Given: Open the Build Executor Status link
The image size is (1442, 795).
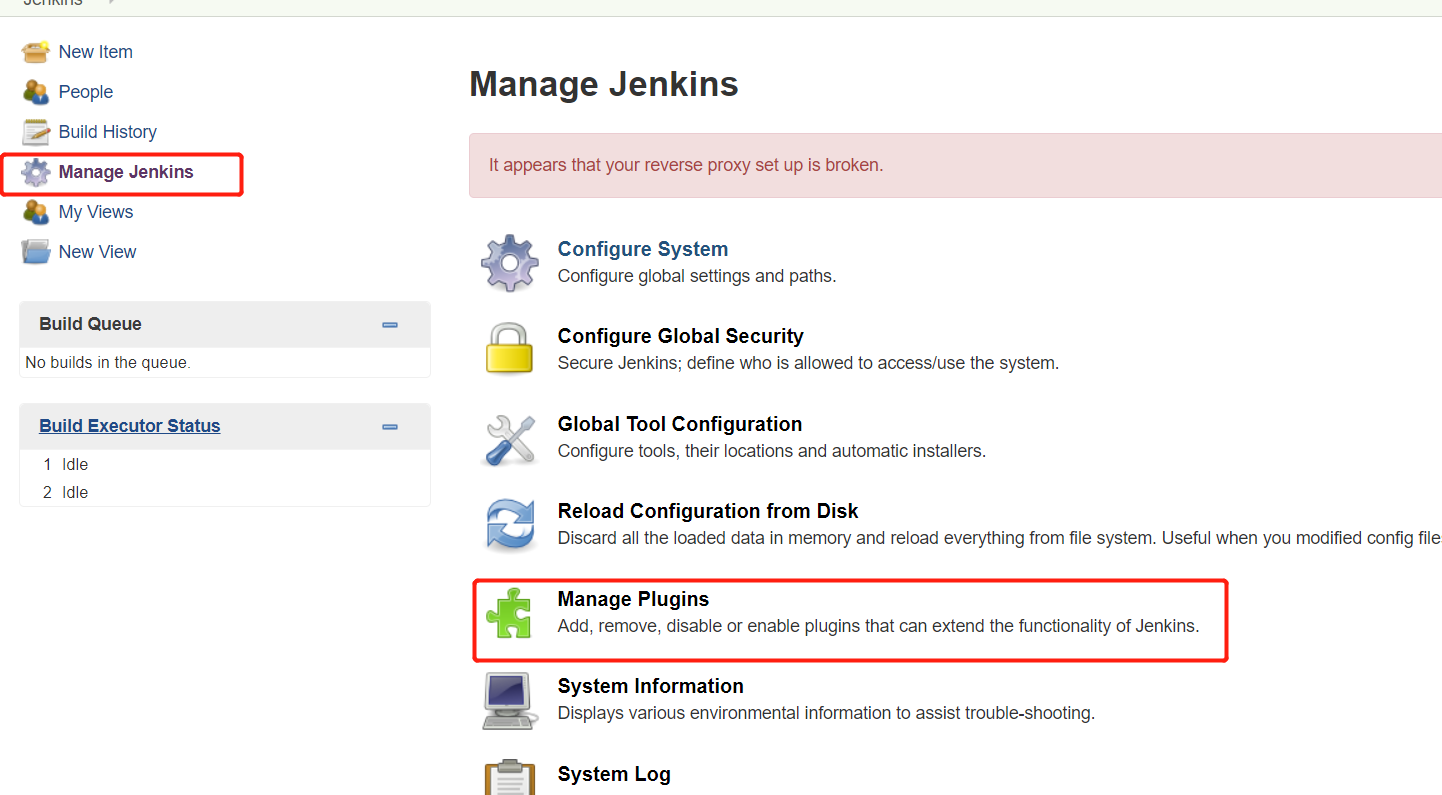Looking at the screenshot, I should point(129,425).
